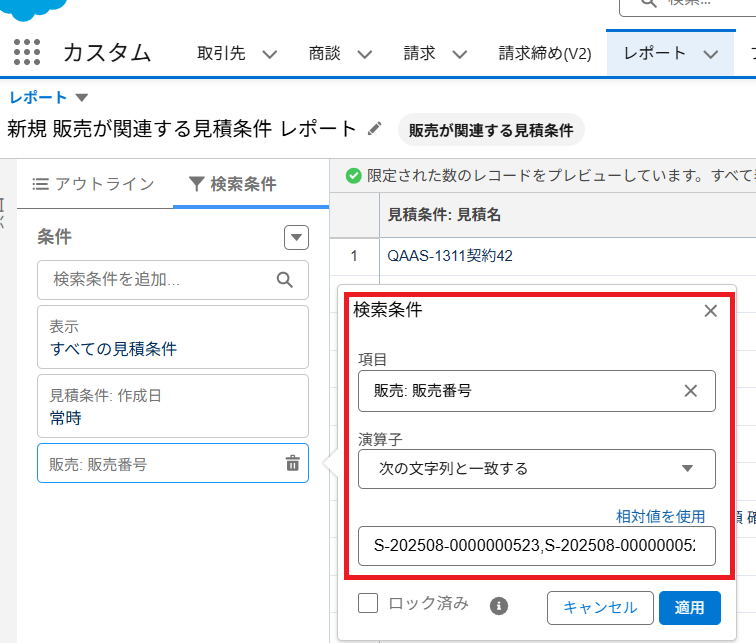
Task: Expand the 商談 tab menu chevron
Action: point(364,54)
